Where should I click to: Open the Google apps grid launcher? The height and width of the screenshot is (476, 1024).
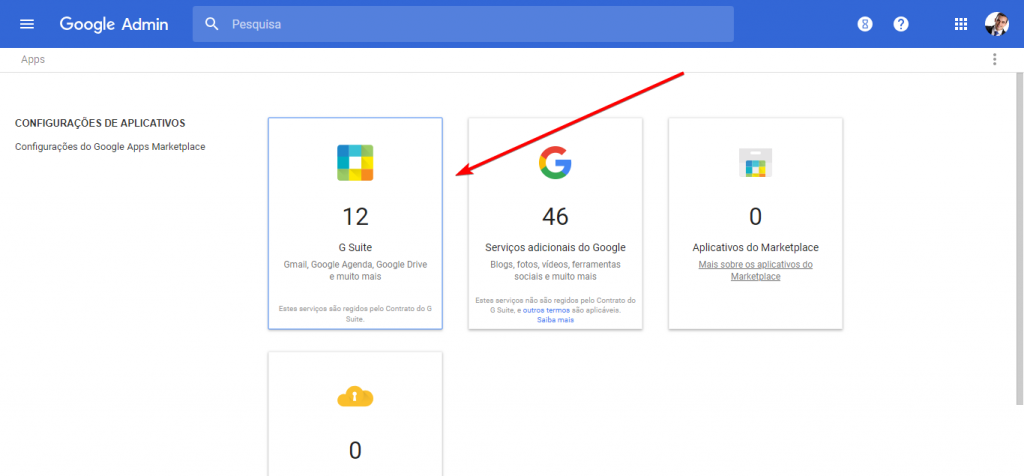961,24
